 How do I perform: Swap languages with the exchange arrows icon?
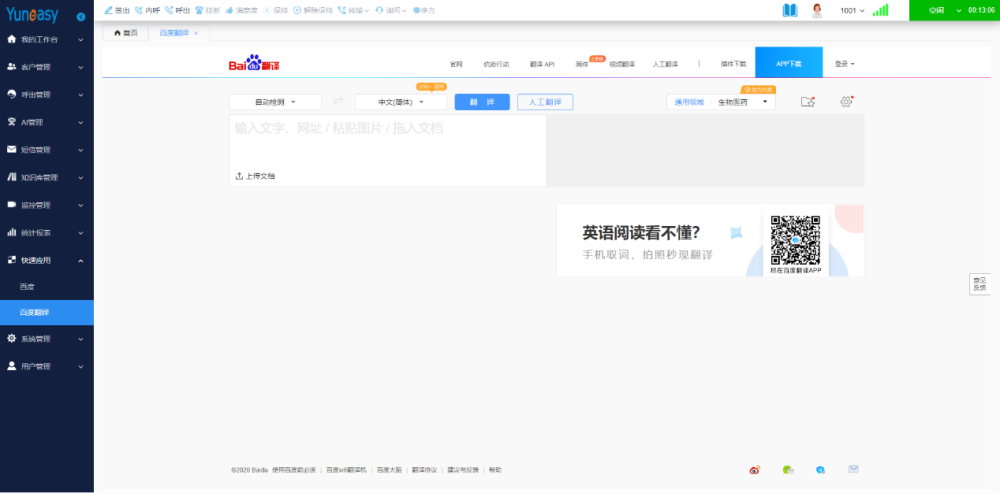[338, 101]
